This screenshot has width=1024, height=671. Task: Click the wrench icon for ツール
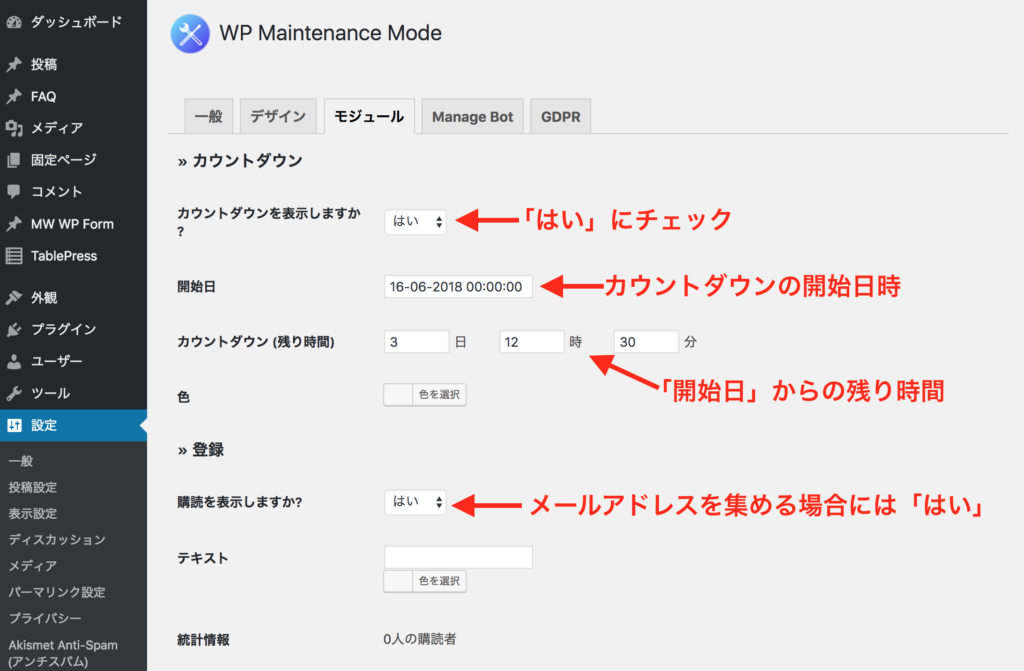click(14, 393)
